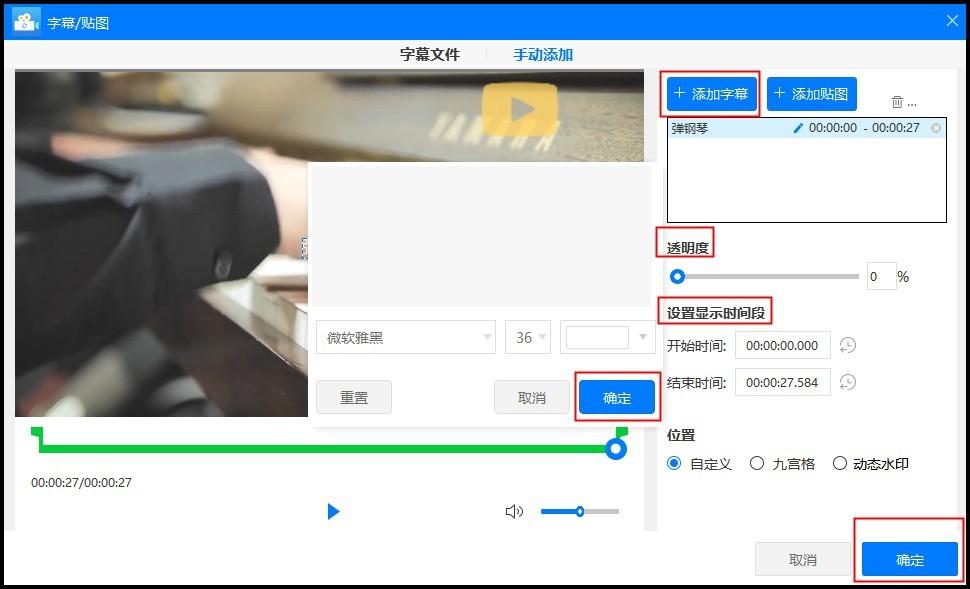Click the 开始时间 input field
970x589 pixels.
point(783,345)
